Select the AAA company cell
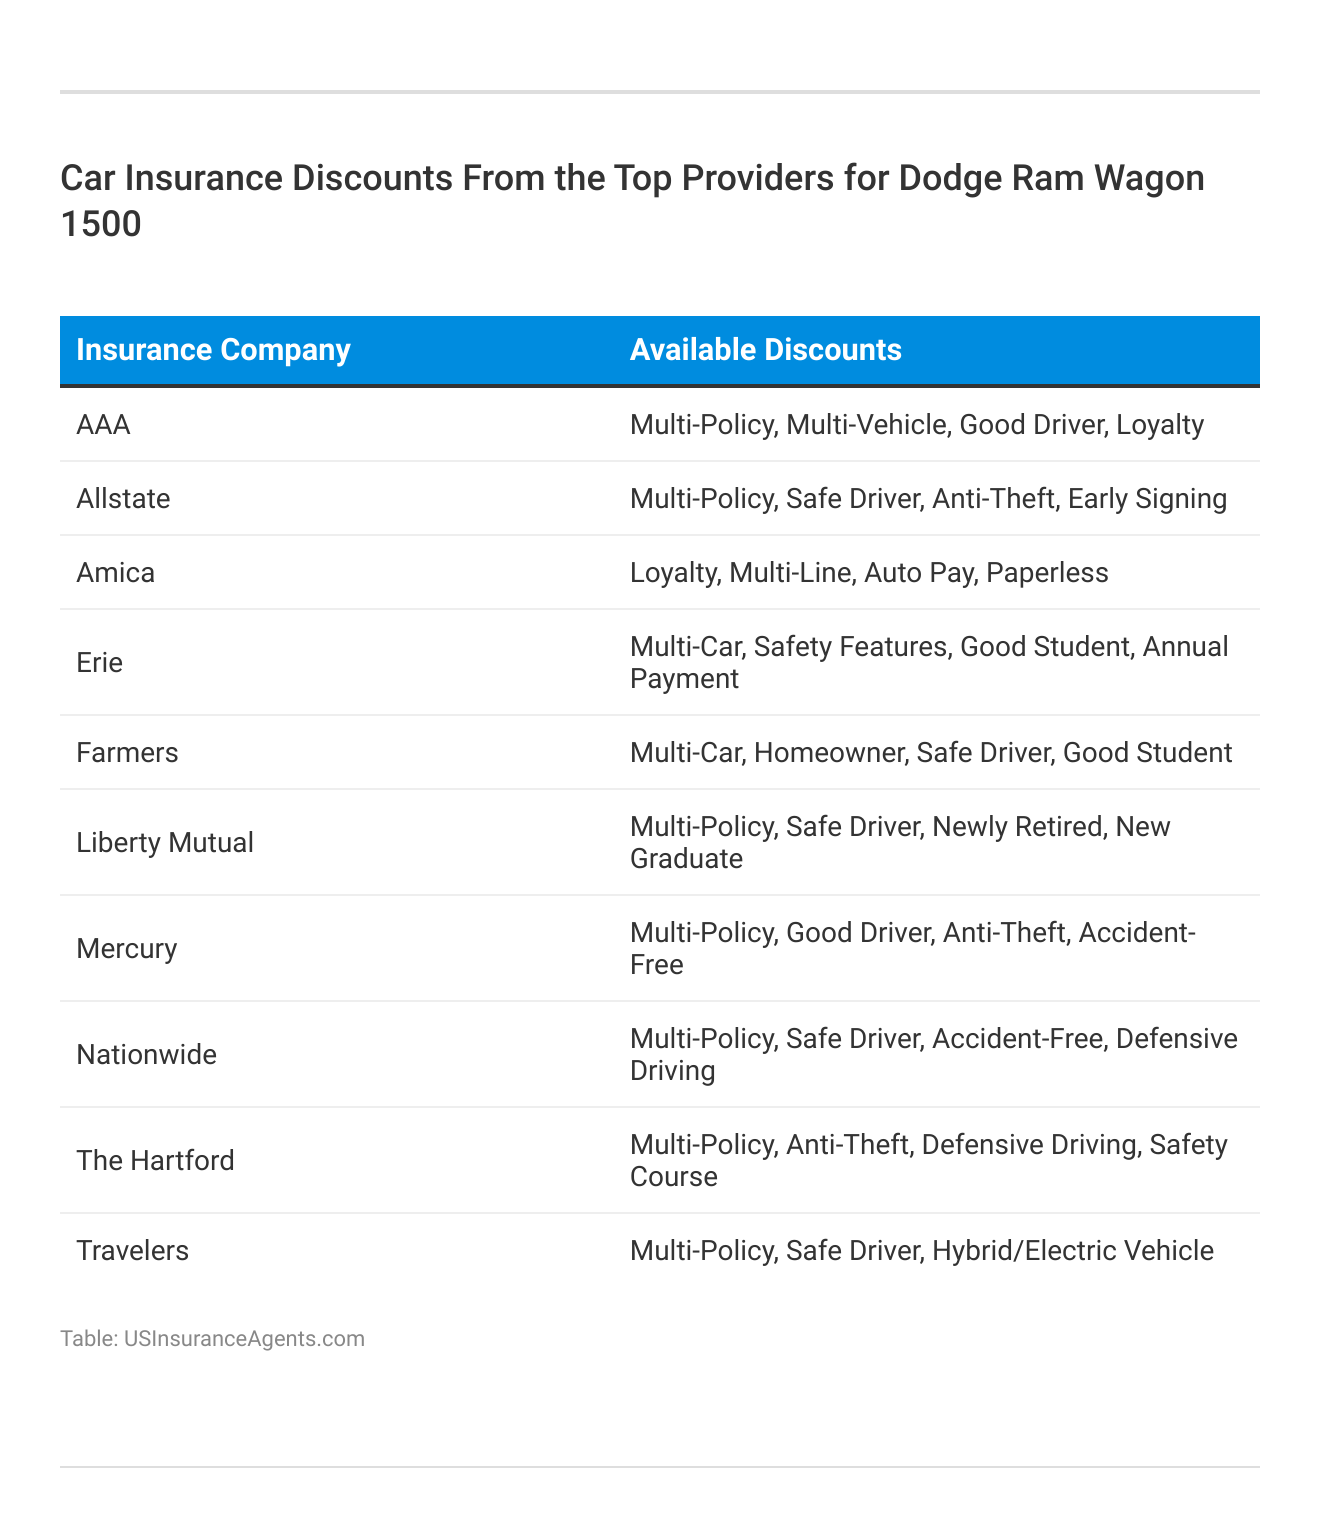This screenshot has height=1528, width=1320. click(103, 425)
